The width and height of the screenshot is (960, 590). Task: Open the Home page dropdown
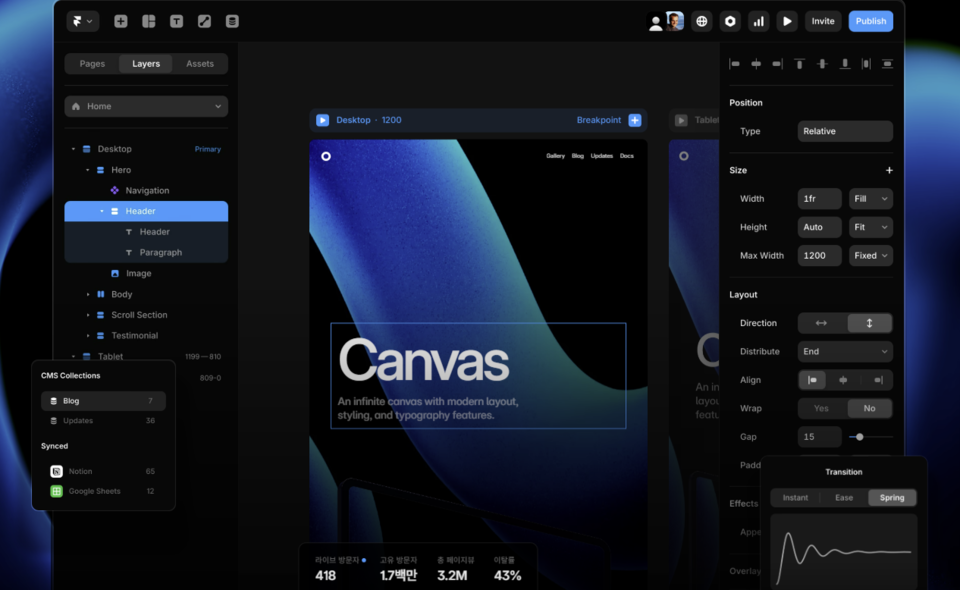(x=146, y=106)
